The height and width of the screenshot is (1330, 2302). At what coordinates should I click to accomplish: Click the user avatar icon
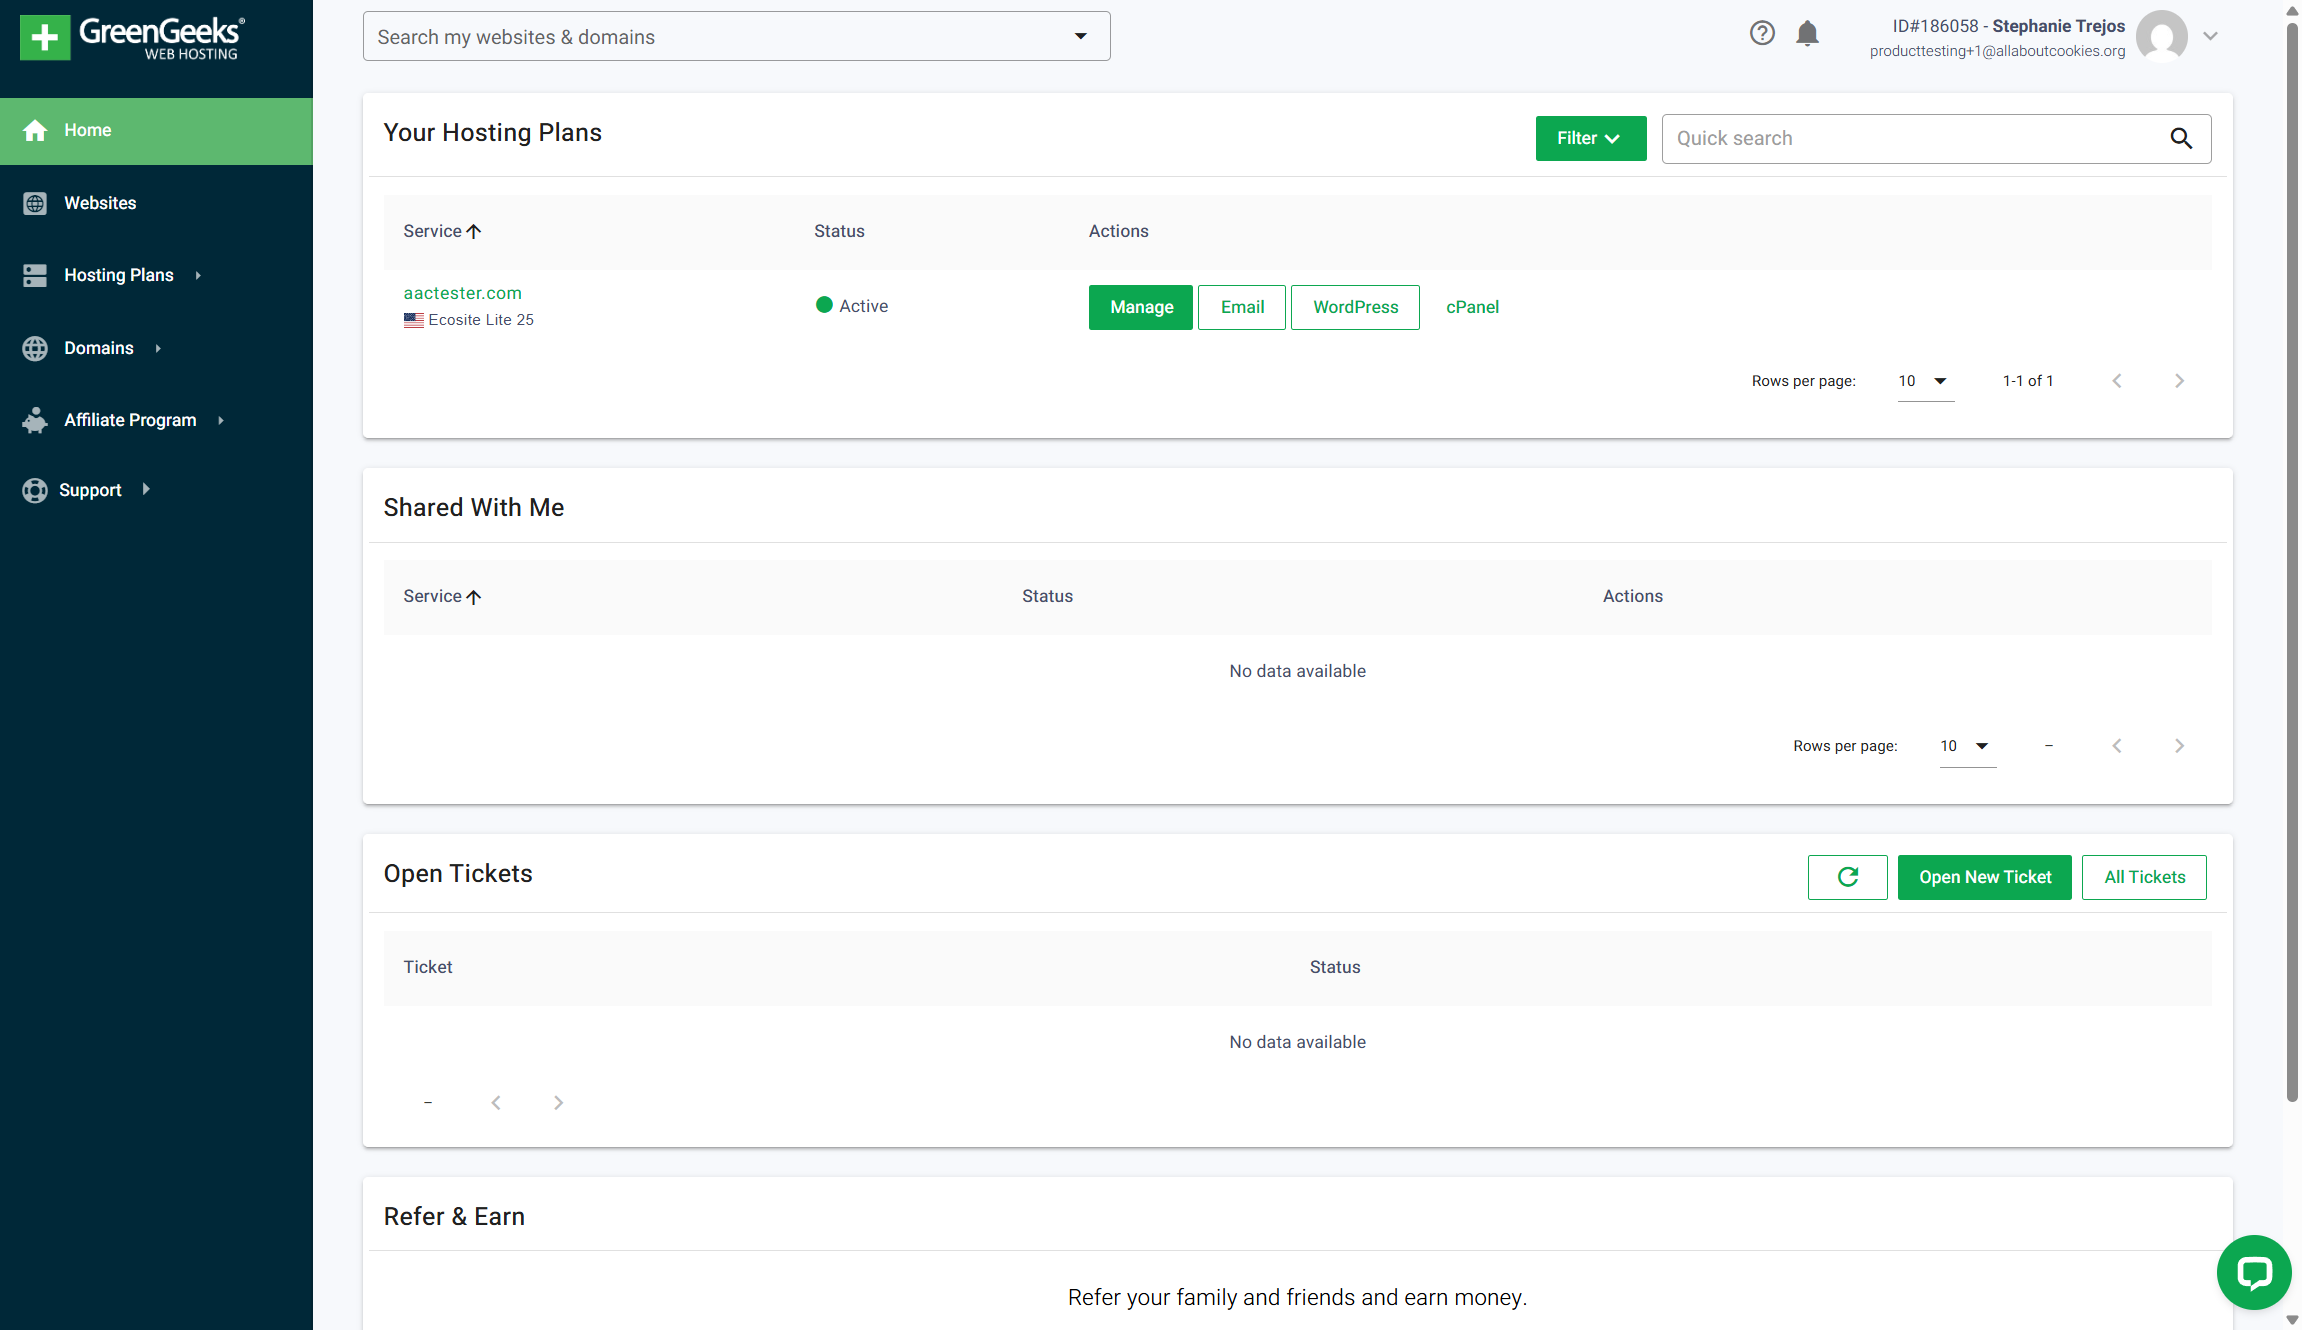point(2161,36)
